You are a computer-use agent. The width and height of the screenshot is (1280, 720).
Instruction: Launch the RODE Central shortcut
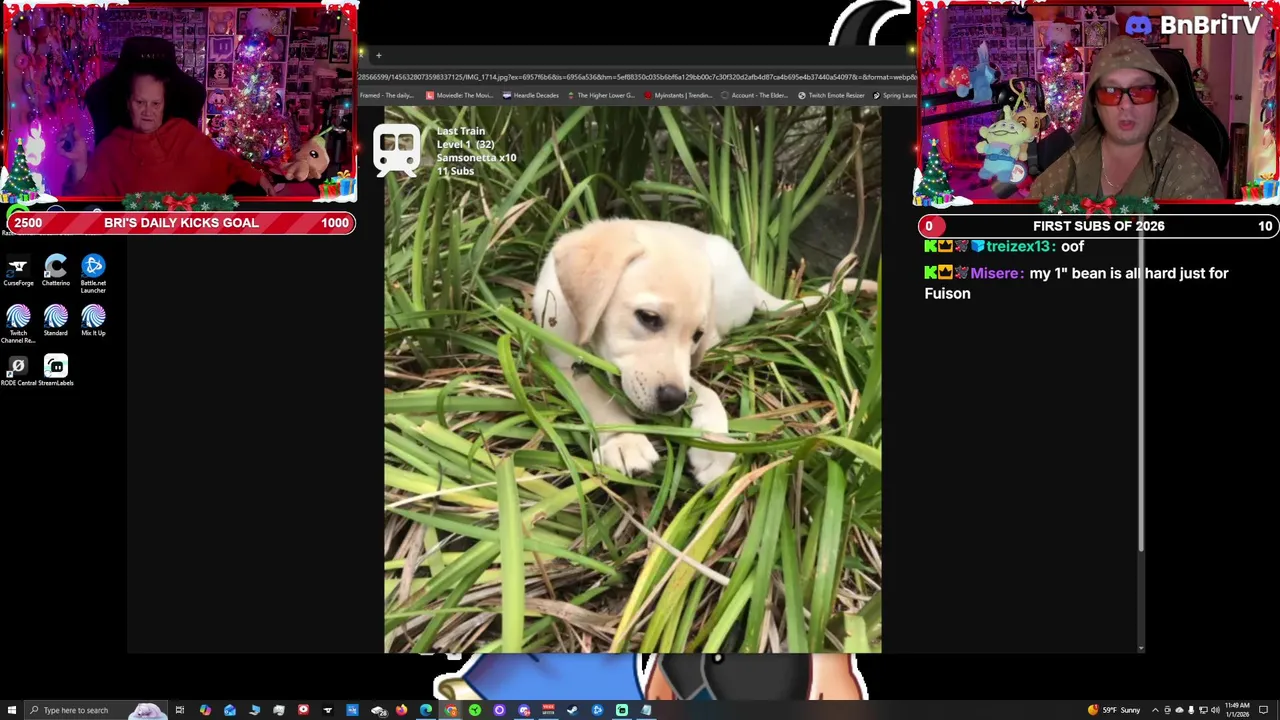(18, 371)
